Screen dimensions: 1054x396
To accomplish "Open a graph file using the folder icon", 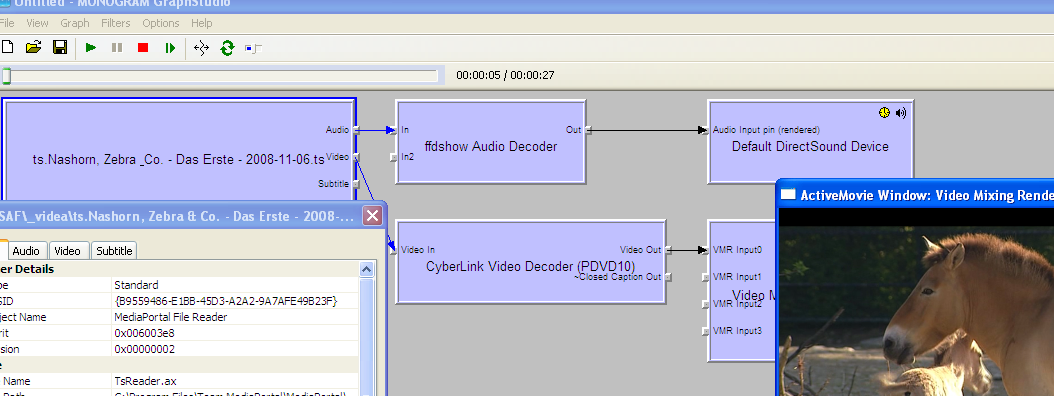I will 34,47.
